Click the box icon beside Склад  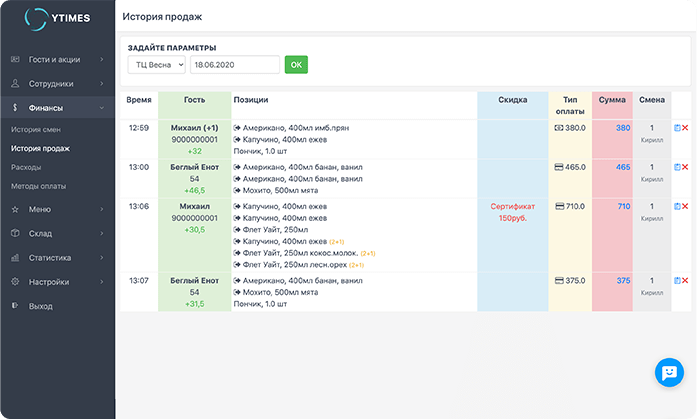point(15,233)
